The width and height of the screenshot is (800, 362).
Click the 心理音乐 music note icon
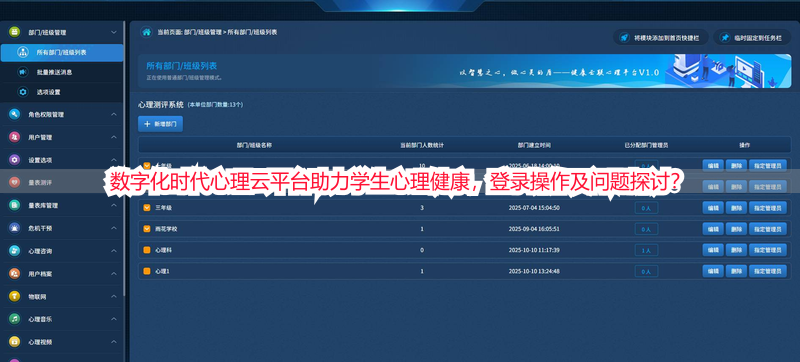[14, 319]
